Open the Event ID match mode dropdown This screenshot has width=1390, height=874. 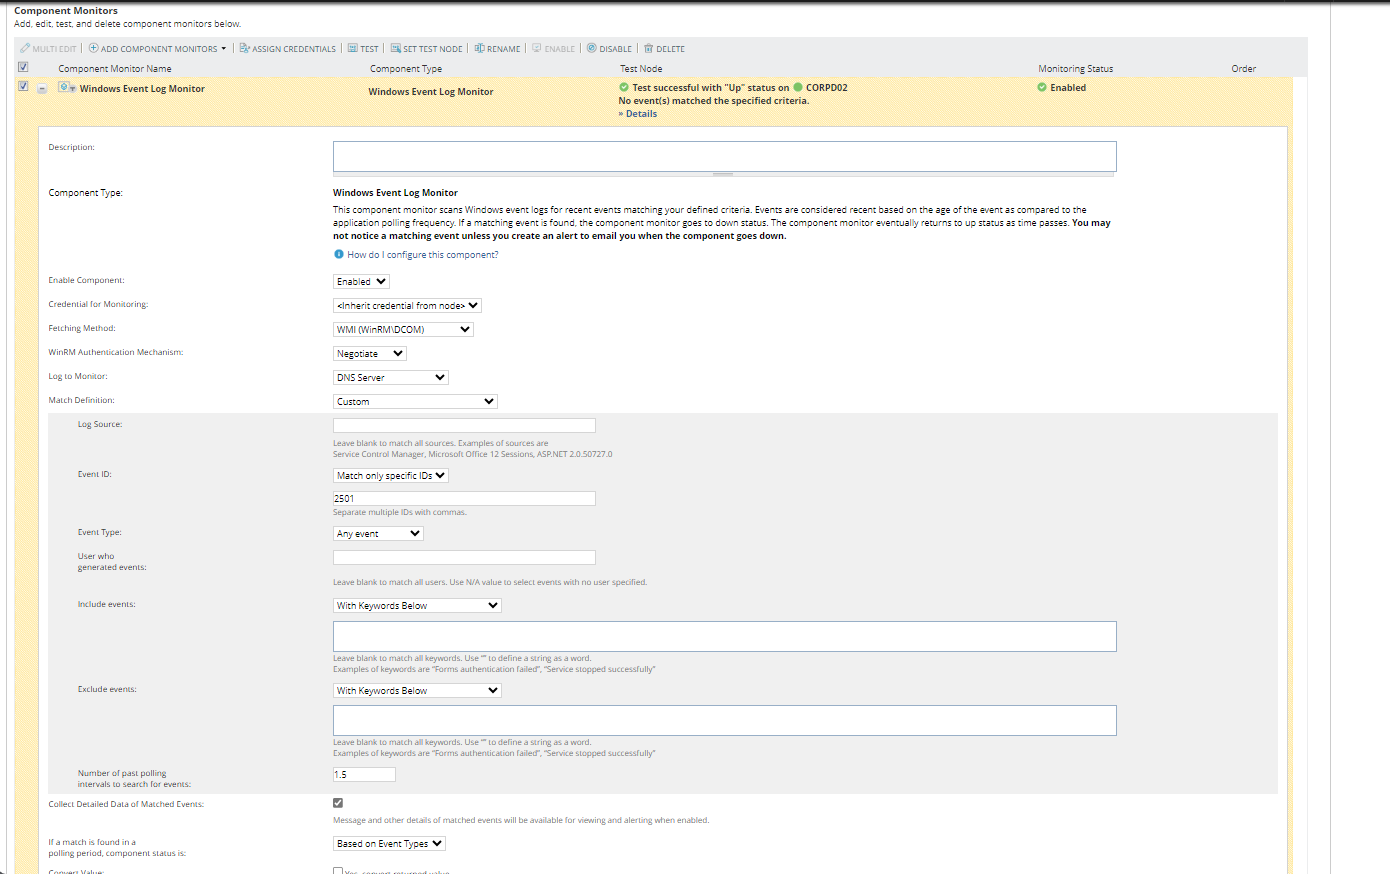[x=391, y=476]
